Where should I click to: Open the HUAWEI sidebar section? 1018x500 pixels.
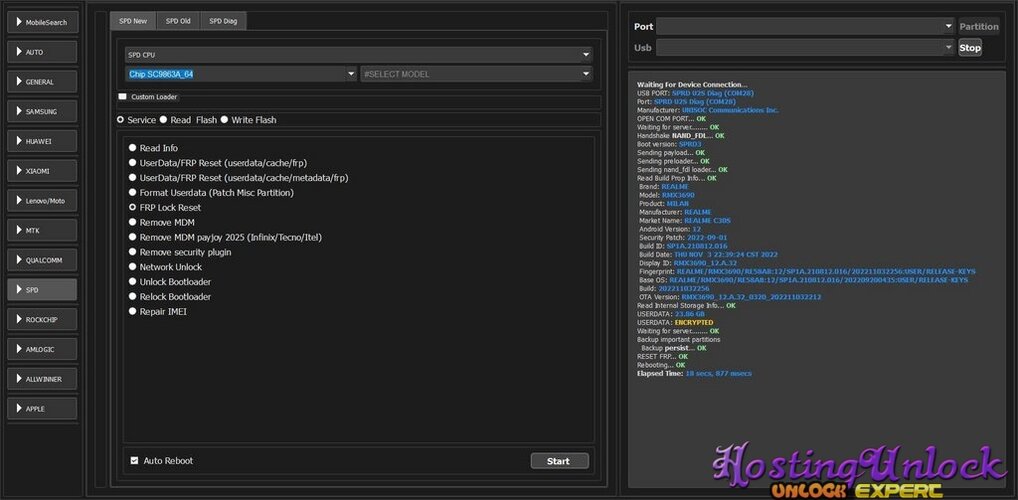[x=42, y=141]
